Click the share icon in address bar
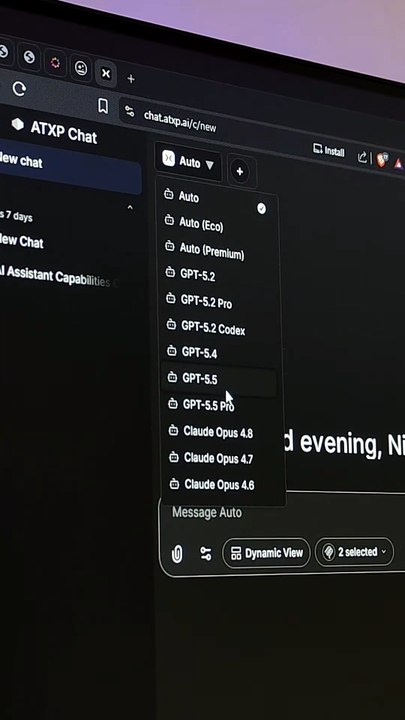Screen dimensions: 405x720 [362, 158]
